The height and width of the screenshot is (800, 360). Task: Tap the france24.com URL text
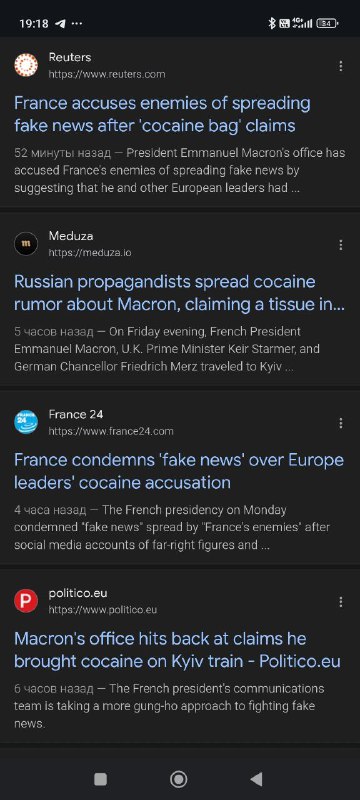click(111, 431)
